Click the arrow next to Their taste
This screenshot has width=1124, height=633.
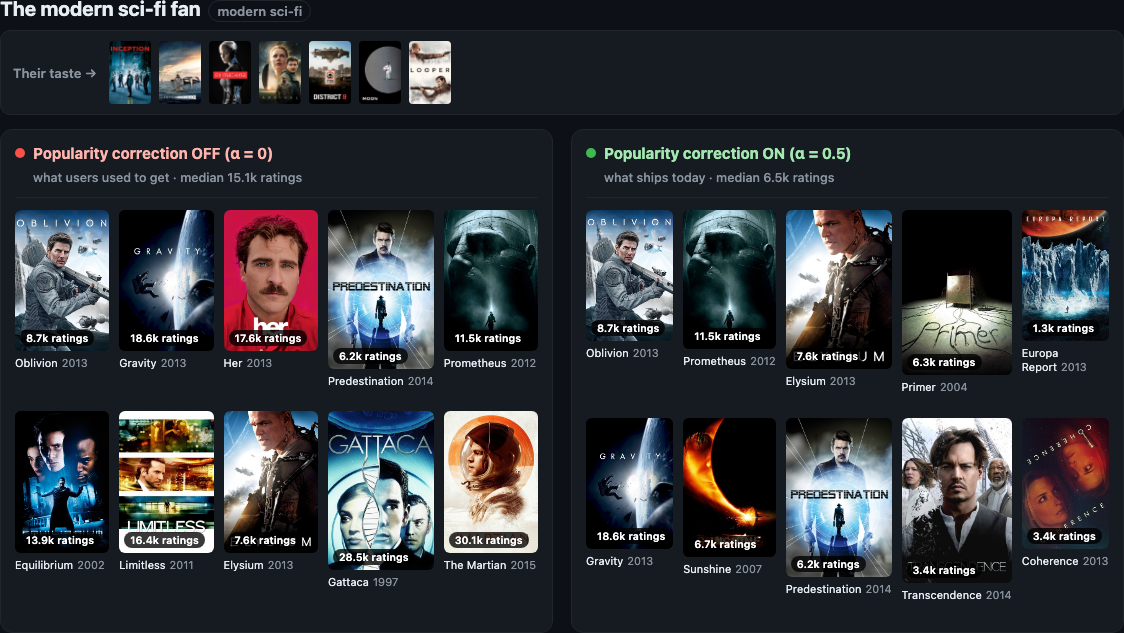pyautogui.click(x=90, y=73)
